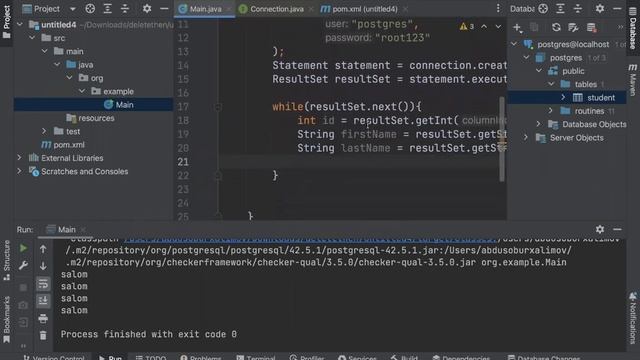Add new data source plus icon
Image resolution: width=640 pixels, height=360 pixels.
pyautogui.click(x=518, y=27)
